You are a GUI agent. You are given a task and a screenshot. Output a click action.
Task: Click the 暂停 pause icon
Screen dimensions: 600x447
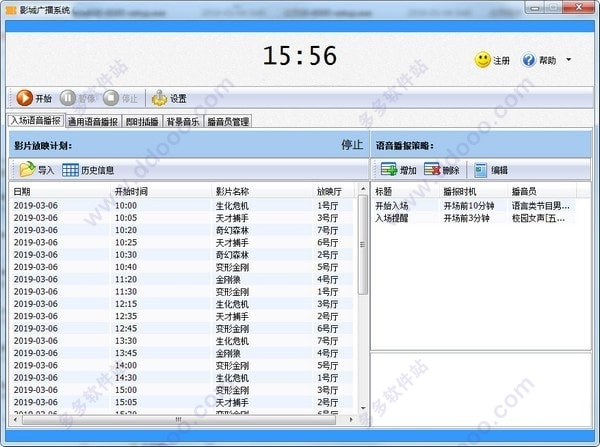tap(68, 98)
